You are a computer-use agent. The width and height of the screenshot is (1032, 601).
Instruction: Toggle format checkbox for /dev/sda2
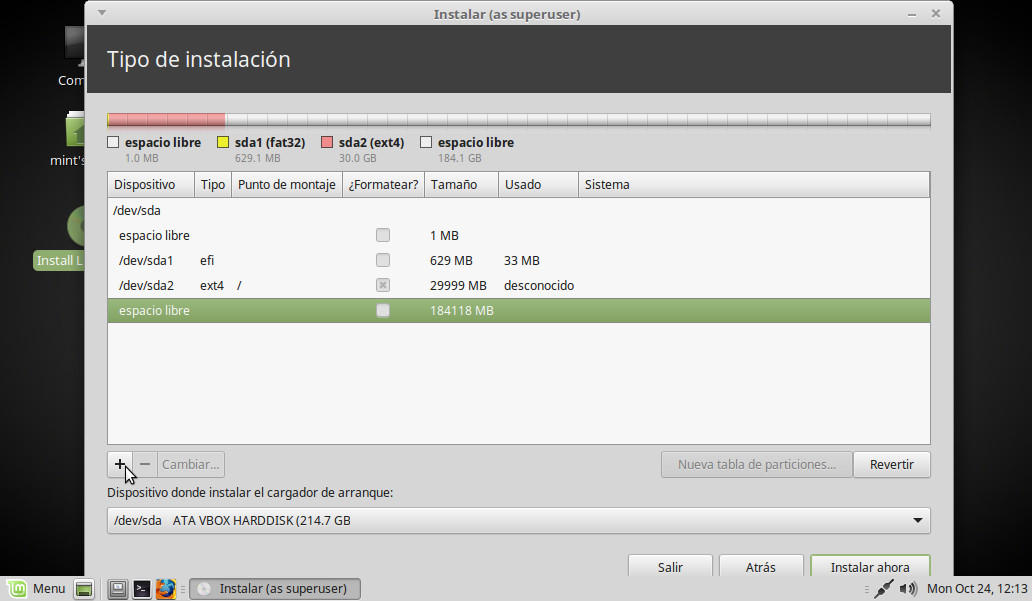click(x=383, y=285)
